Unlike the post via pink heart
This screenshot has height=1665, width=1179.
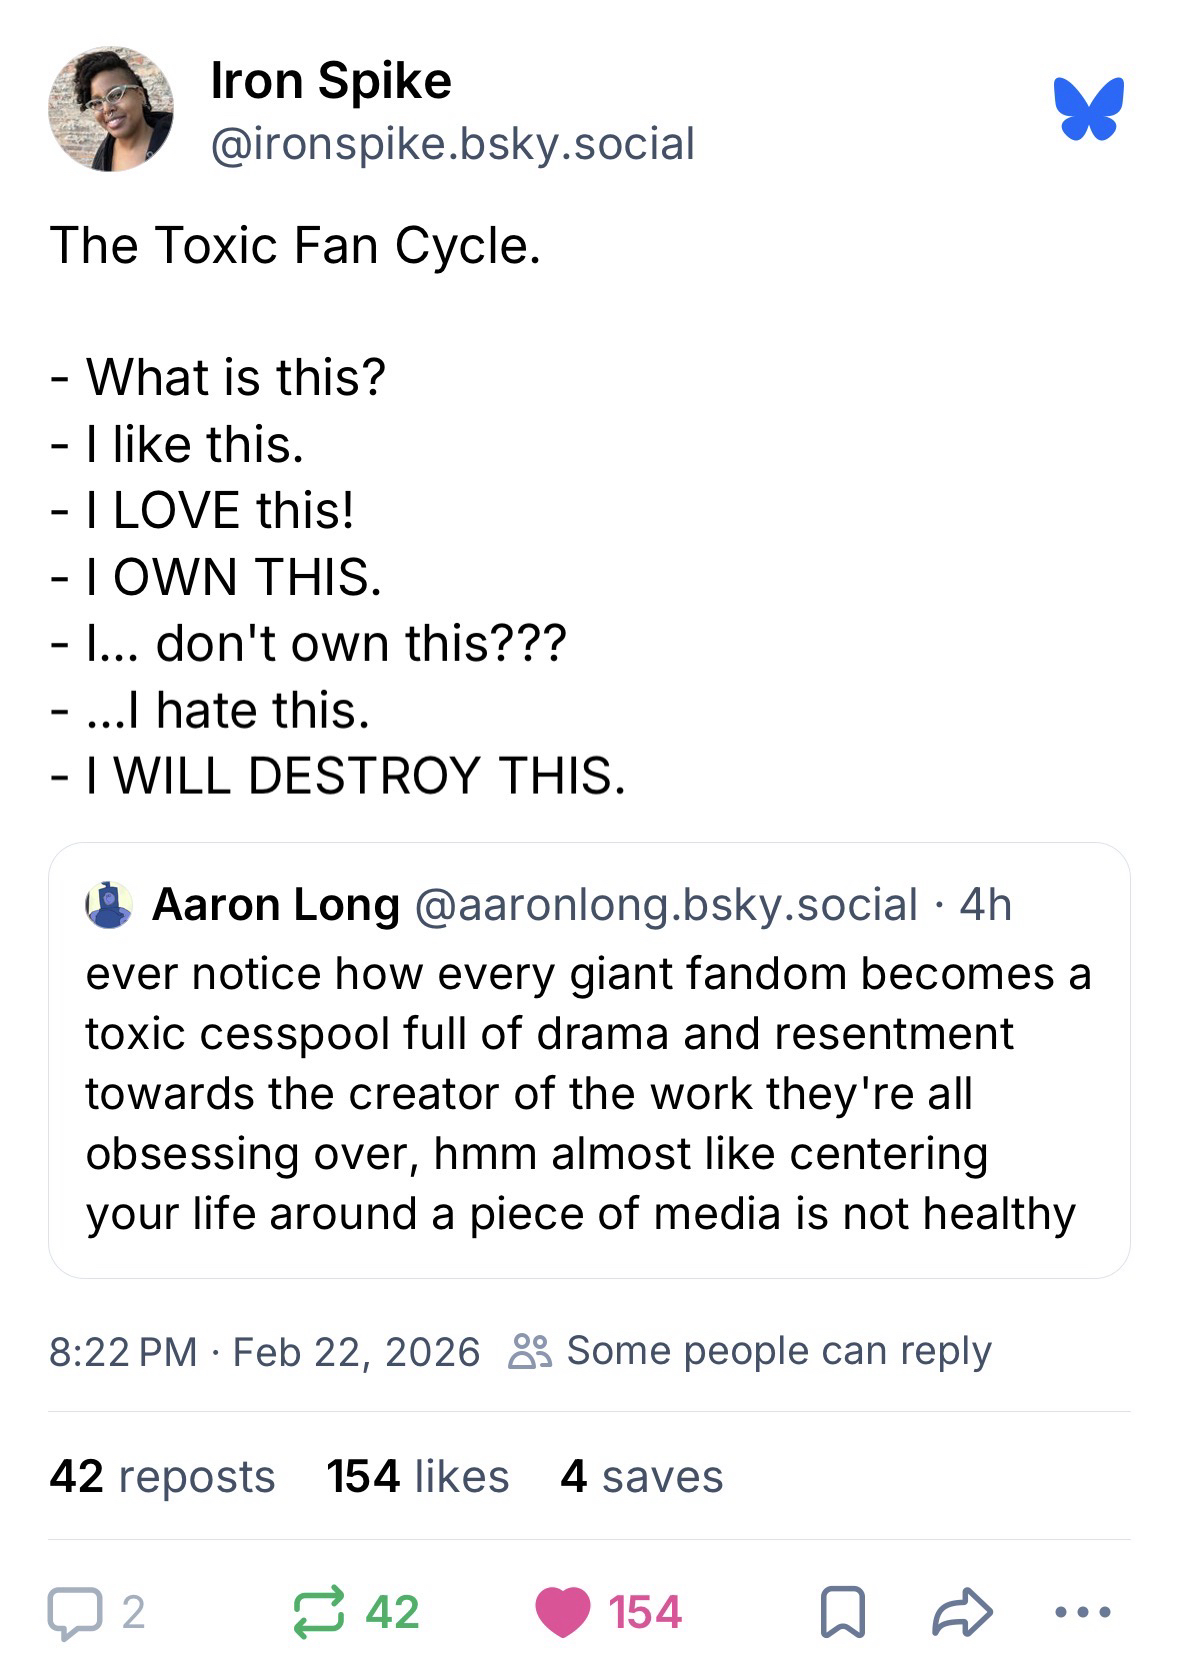(562, 1612)
